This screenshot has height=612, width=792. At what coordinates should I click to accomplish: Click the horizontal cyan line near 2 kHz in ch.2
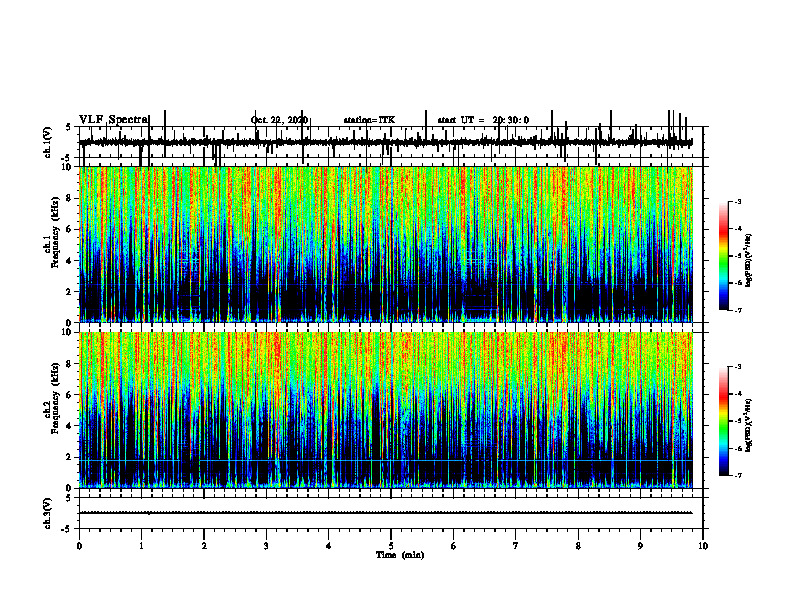point(386,461)
